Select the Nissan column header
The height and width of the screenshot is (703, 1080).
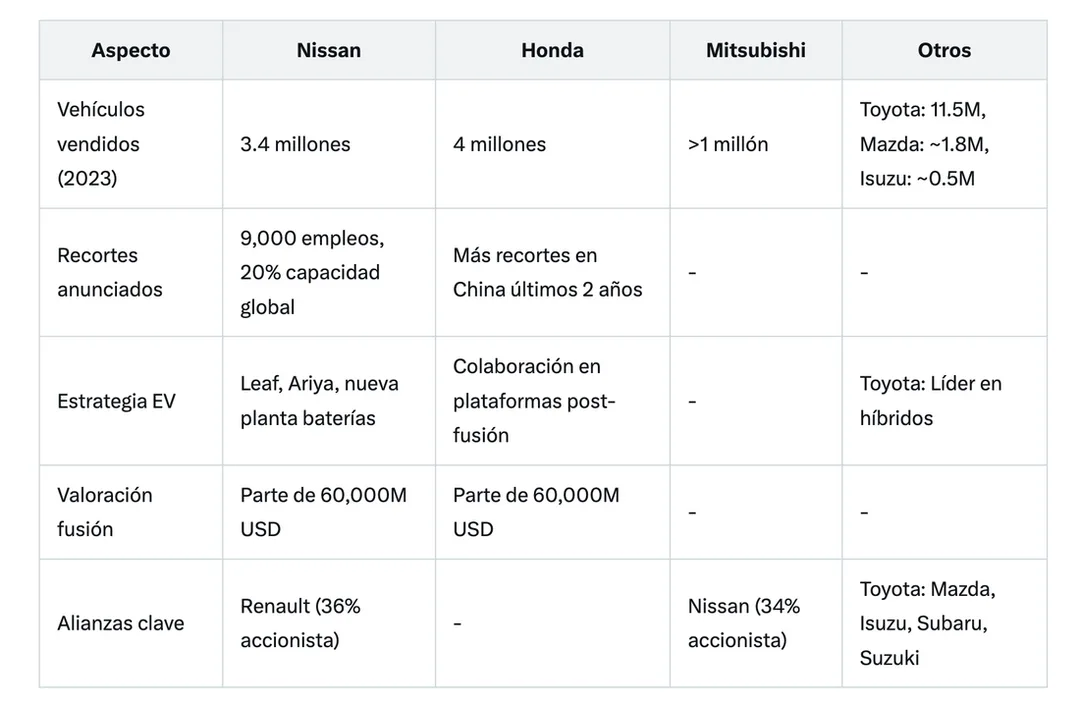[329, 50]
